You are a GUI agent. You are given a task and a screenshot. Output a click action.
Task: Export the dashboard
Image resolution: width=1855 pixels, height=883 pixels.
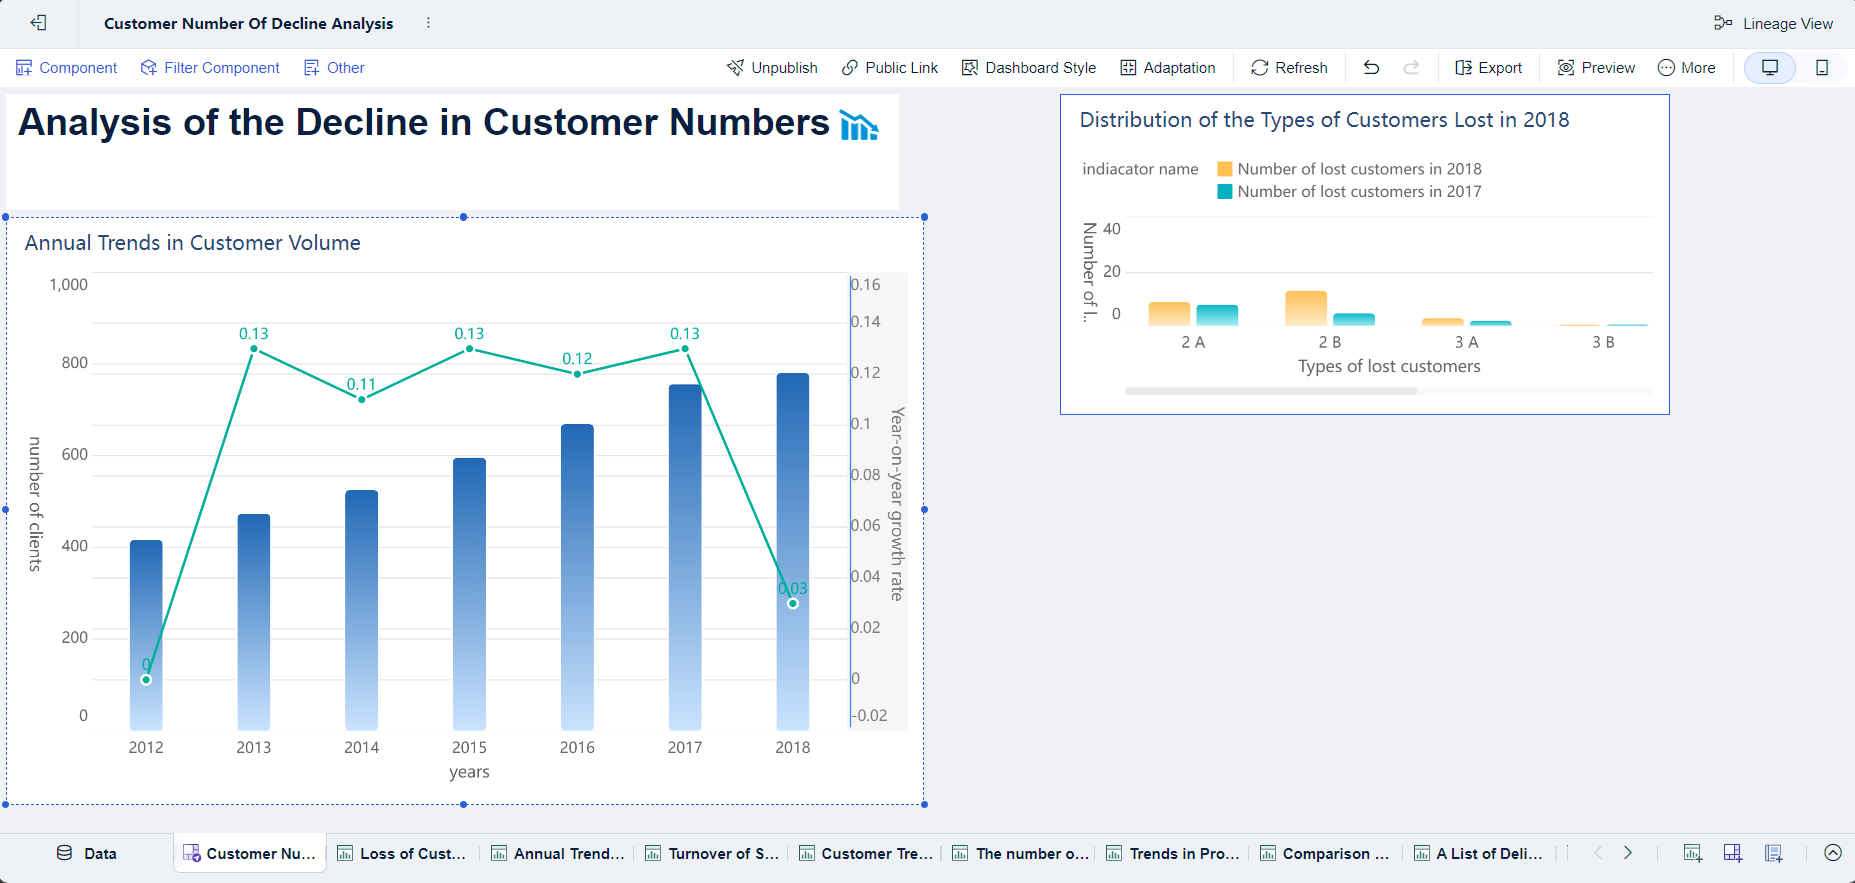click(1488, 67)
